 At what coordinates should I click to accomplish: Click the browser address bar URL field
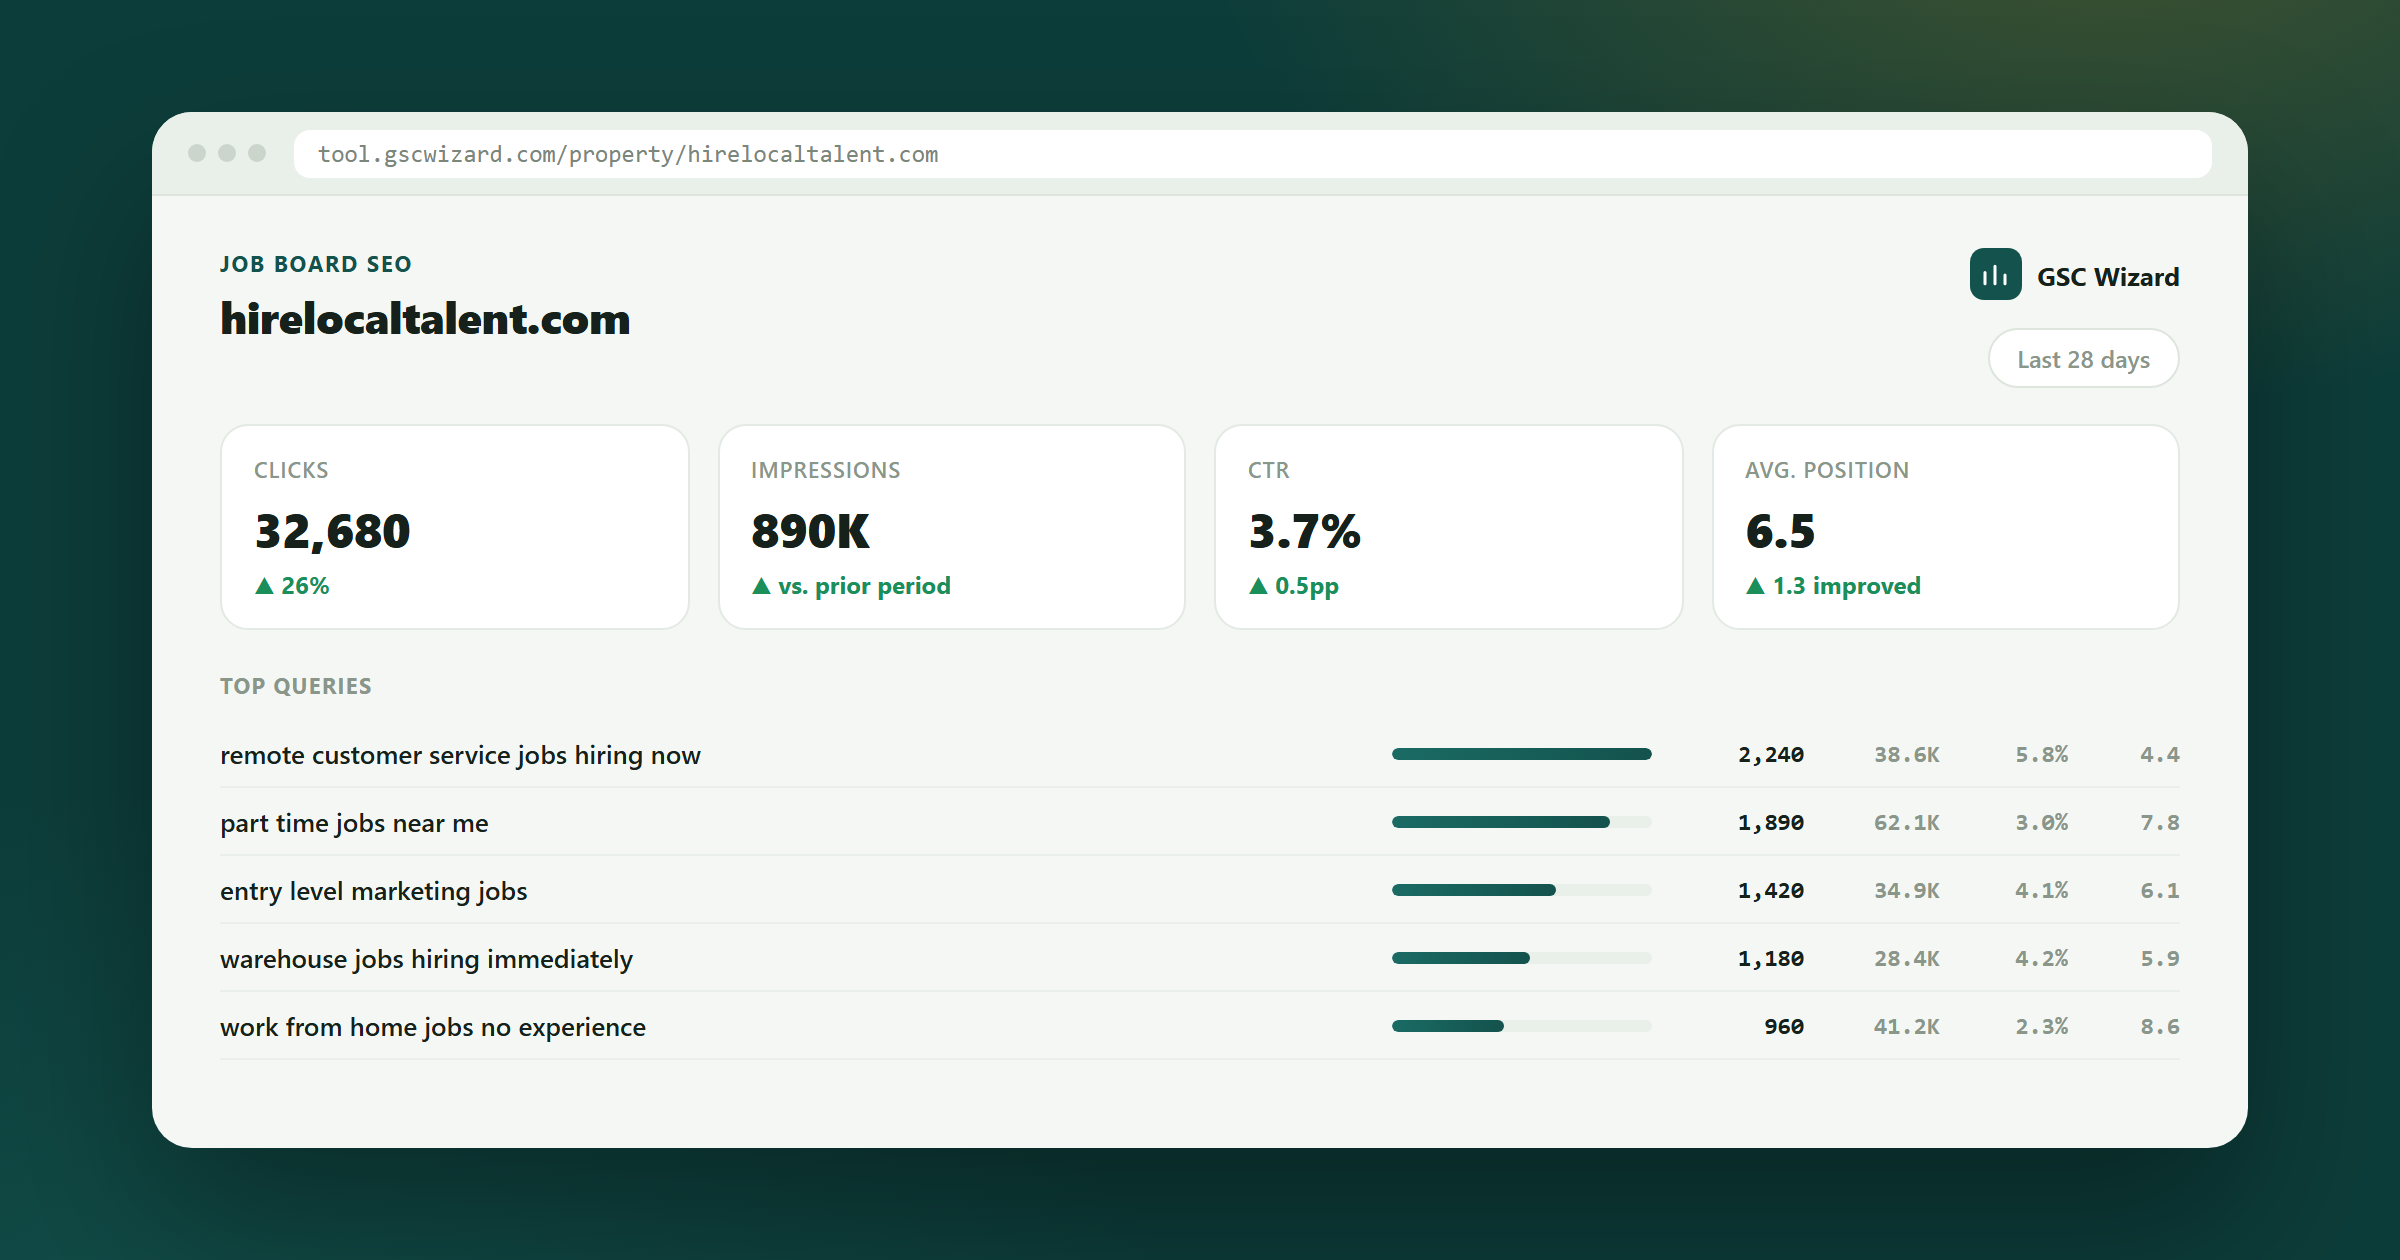pyautogui.click(x=1252, y=154)
